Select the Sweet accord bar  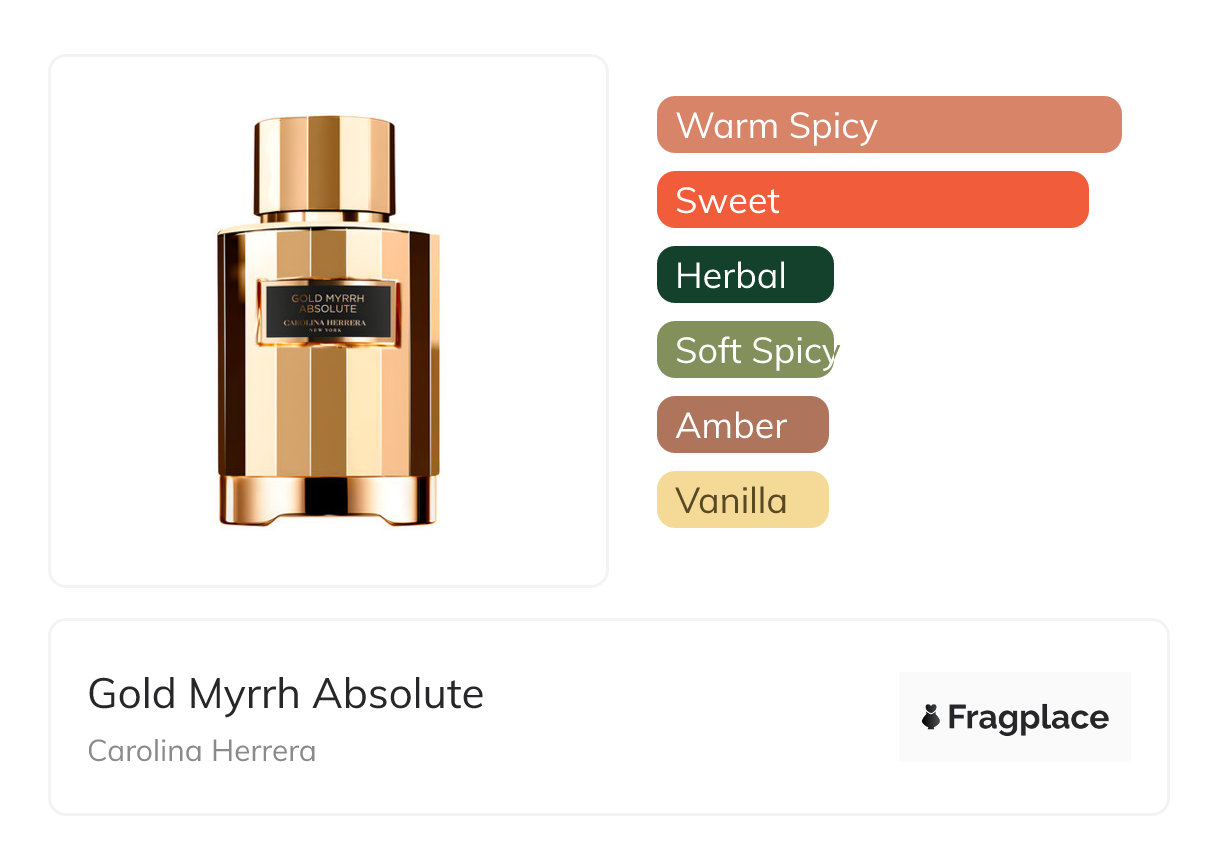(x=872, y=200)
